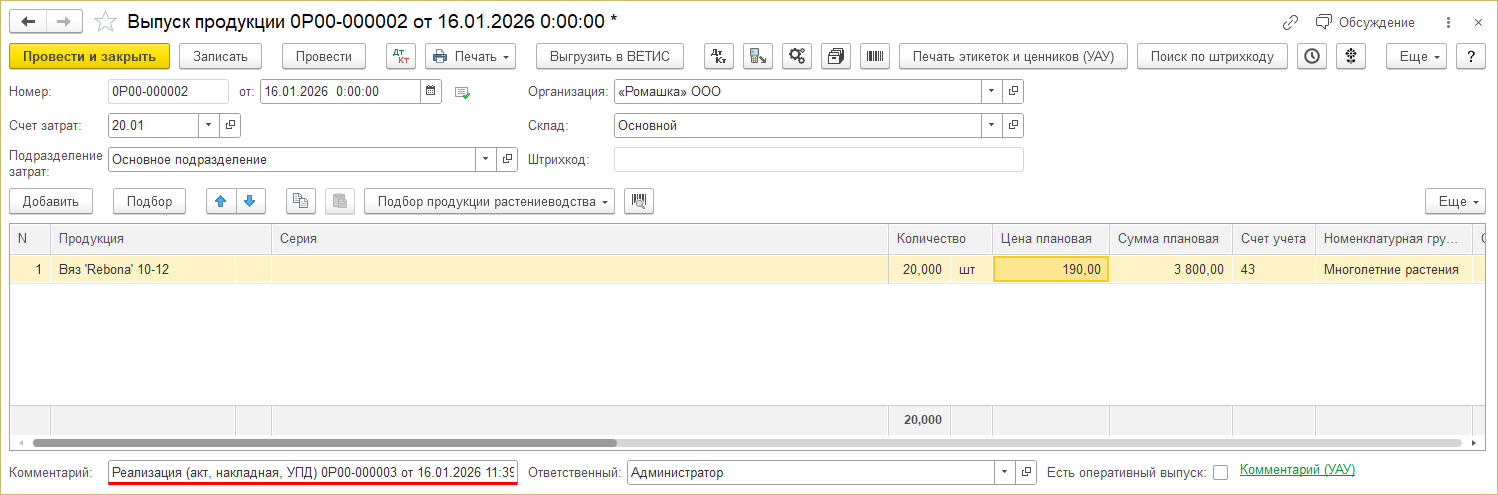Click the table barcode scan icon
Viewport: 1498px width, 495px height.
click(x=639, y=201)
